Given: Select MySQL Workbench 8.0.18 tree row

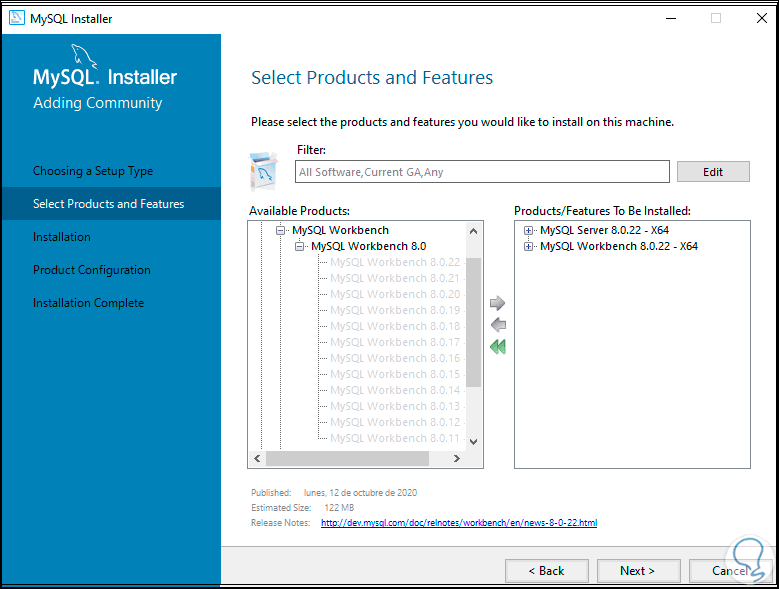Looking at the screenshot, I should click(x=395, y=326).
